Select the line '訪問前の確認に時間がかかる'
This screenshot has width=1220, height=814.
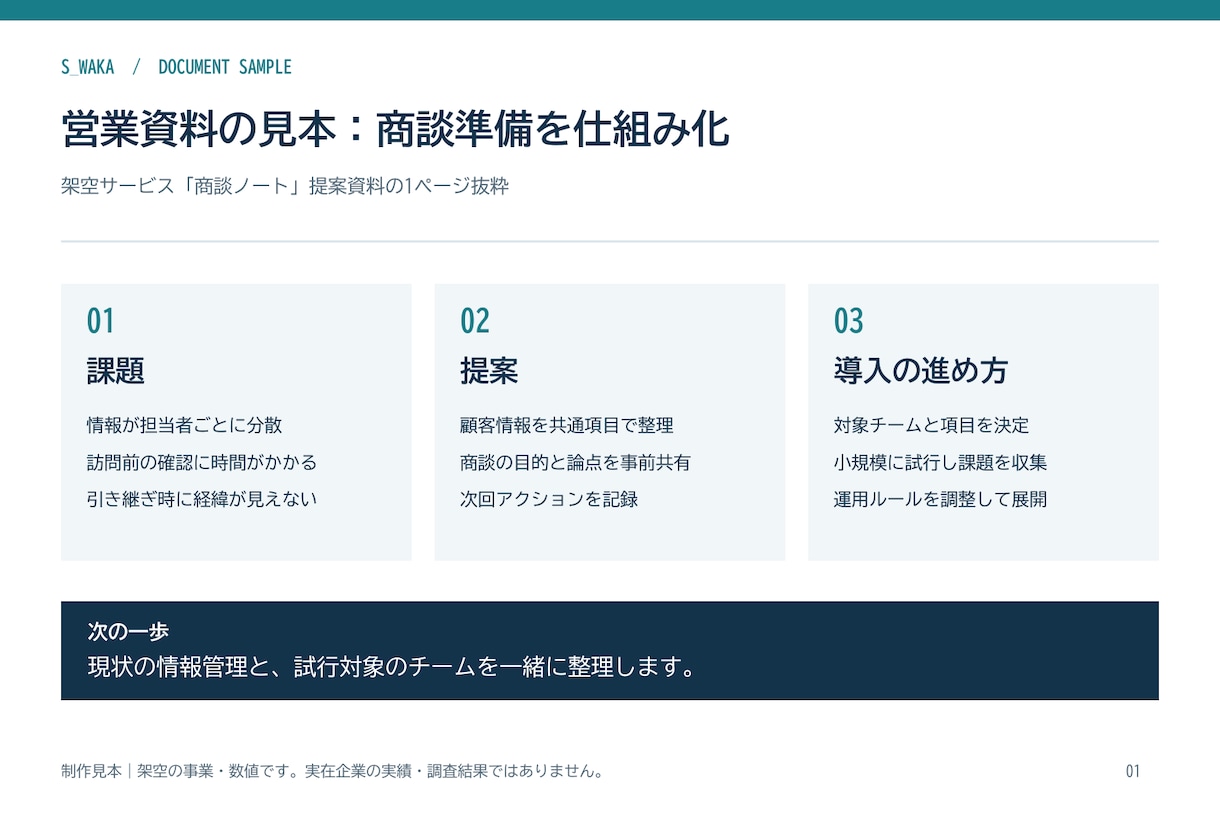coord(202,462)
